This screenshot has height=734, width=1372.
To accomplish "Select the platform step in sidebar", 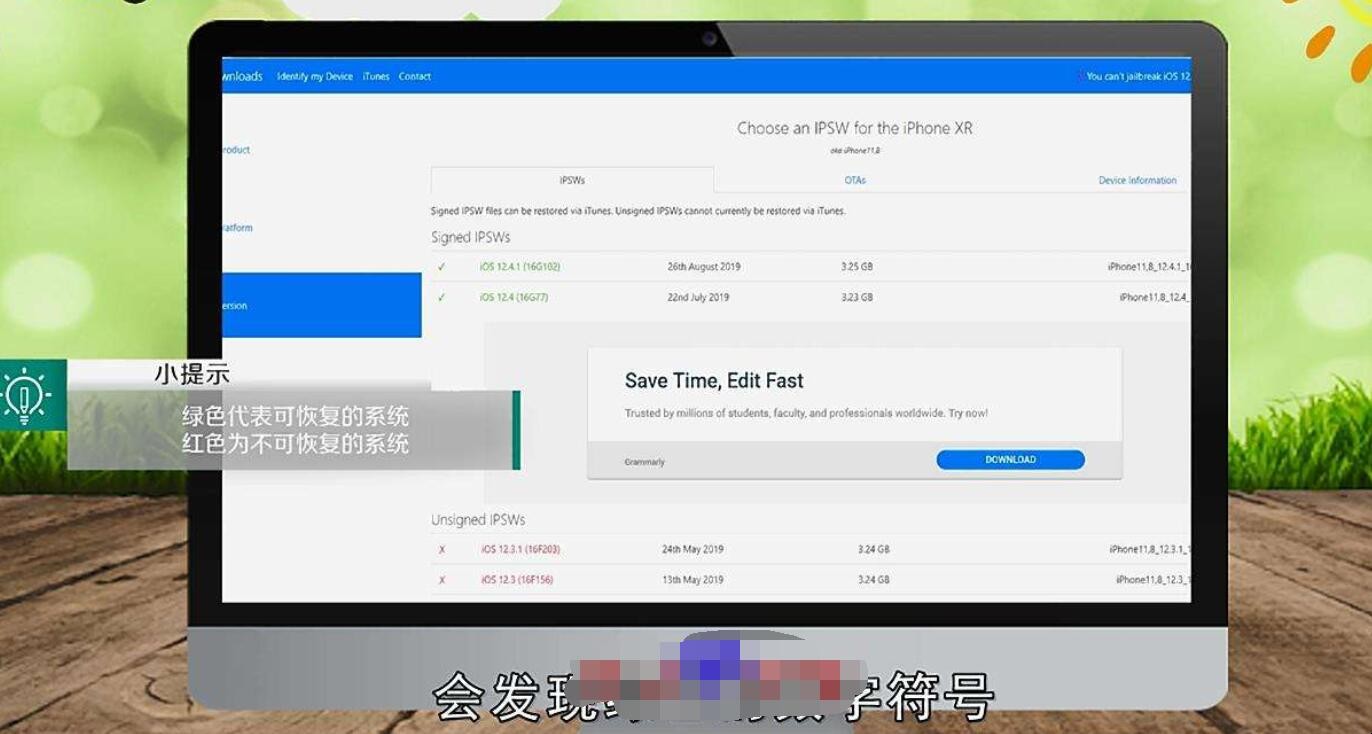I will coord(237,228).
